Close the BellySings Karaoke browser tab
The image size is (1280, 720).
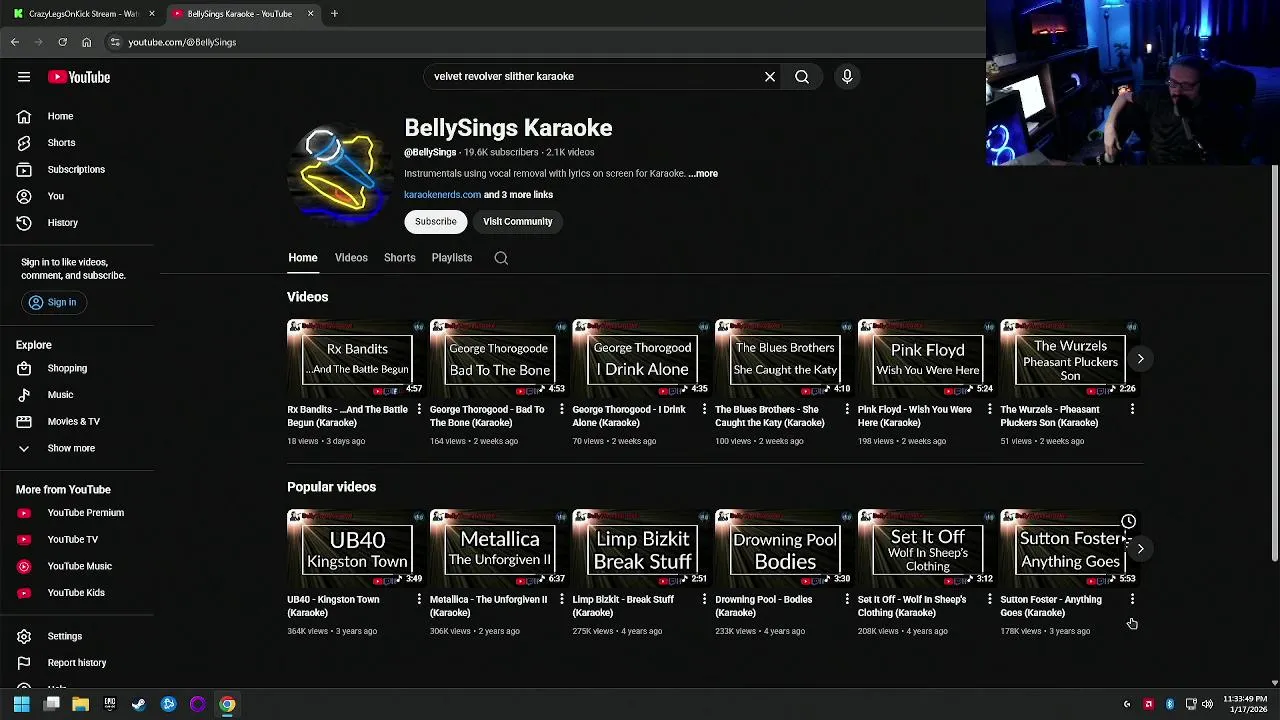pyautogui.click(x=310, y=14)
